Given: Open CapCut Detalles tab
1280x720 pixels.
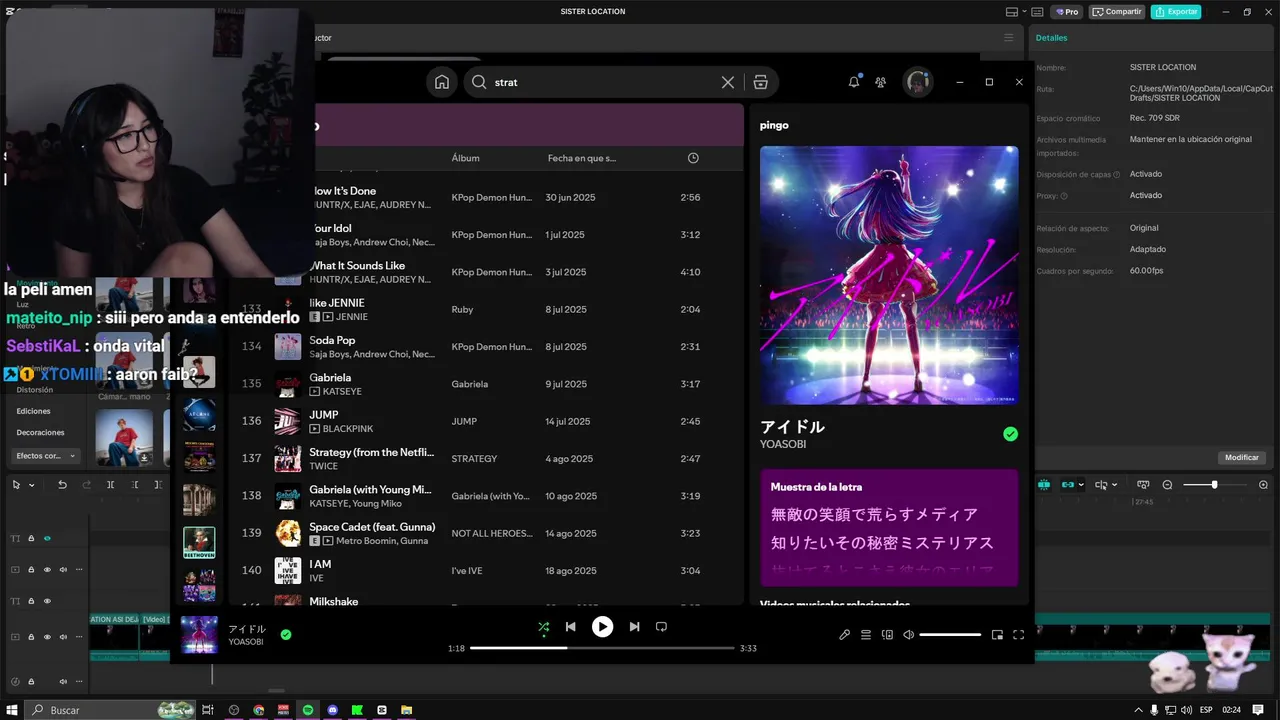Looking at the screenshot, I should click(1051, 37).
